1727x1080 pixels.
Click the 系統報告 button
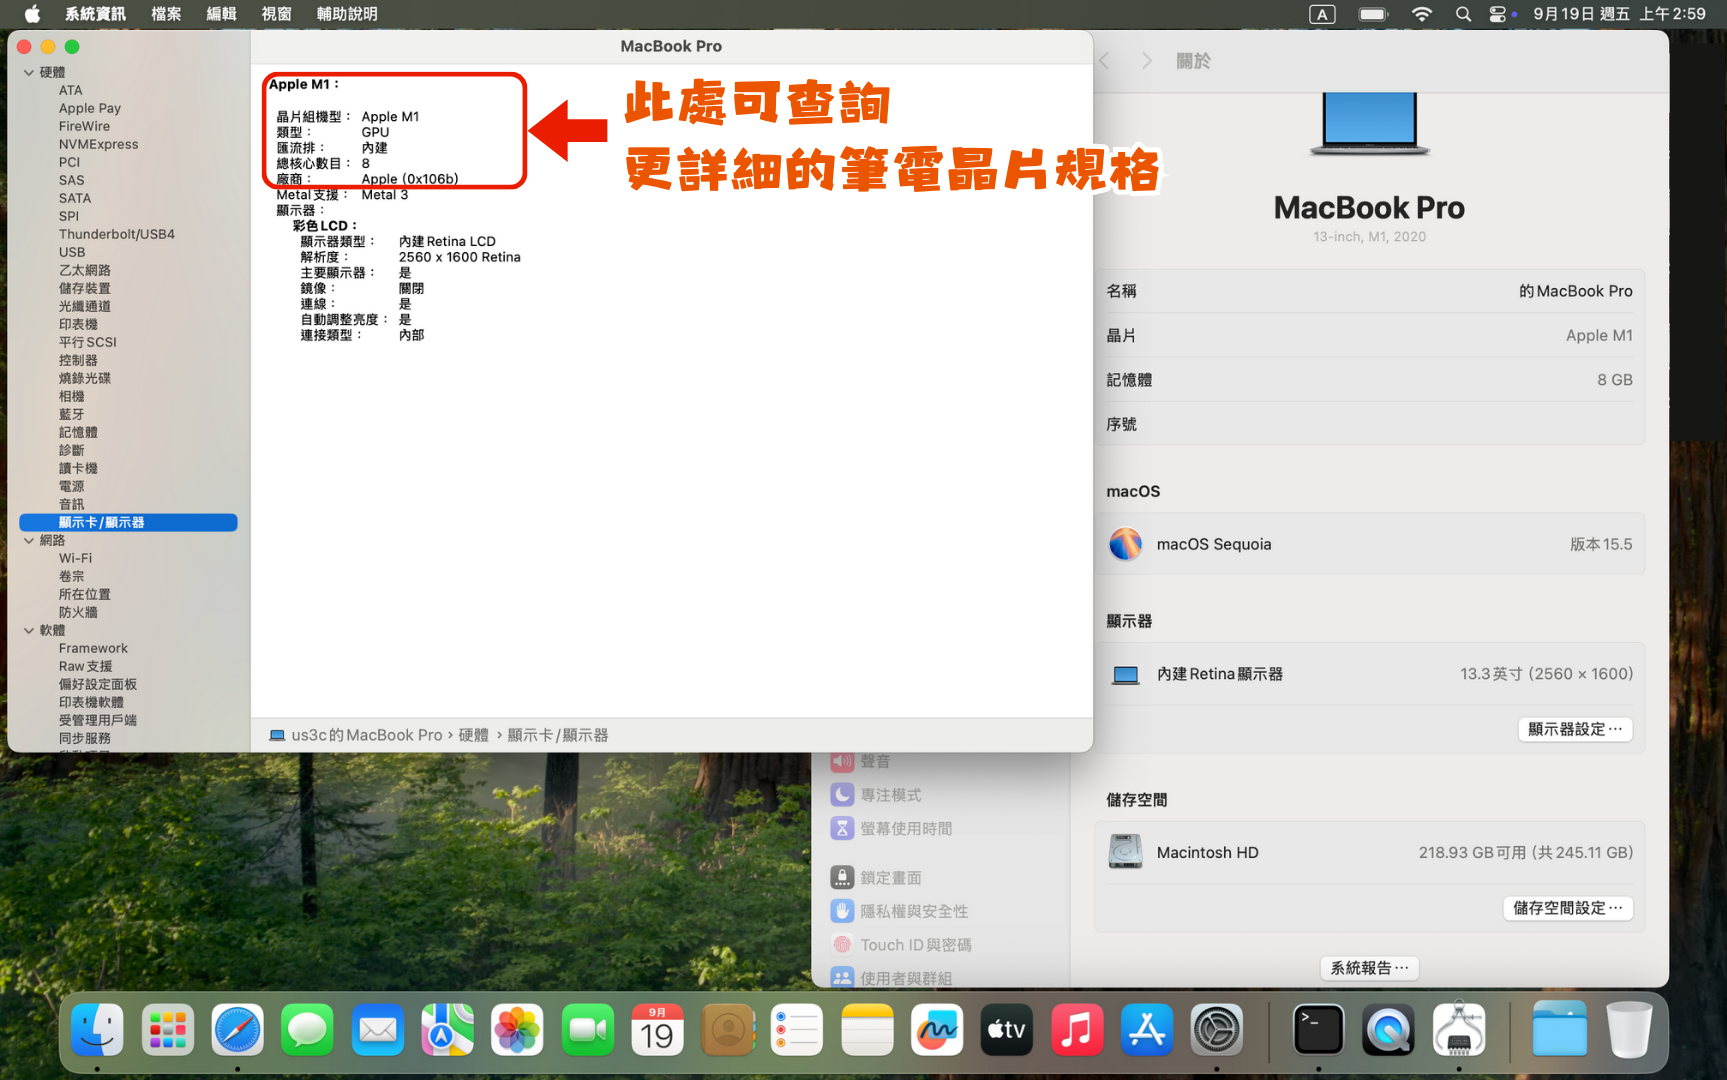click(x=1369, y=968)
